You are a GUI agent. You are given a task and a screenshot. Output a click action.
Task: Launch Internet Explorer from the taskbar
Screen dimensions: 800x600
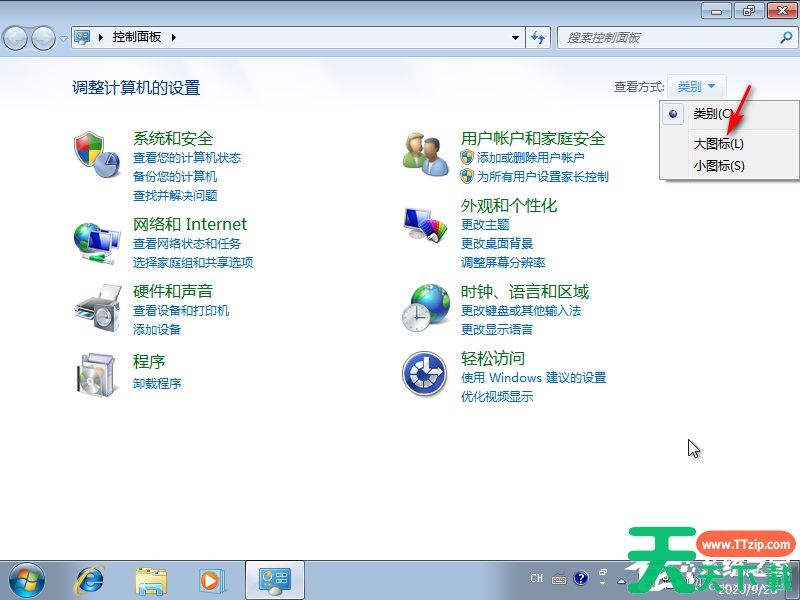(90, 579)
